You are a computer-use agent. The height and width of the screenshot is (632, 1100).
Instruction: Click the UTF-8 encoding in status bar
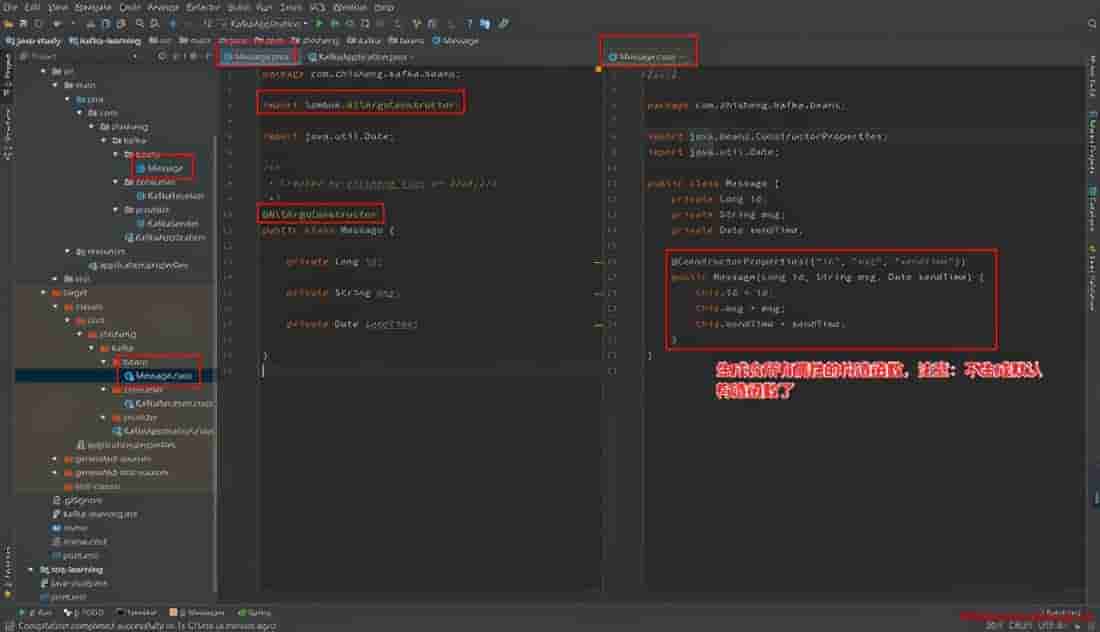point(1050,625)
